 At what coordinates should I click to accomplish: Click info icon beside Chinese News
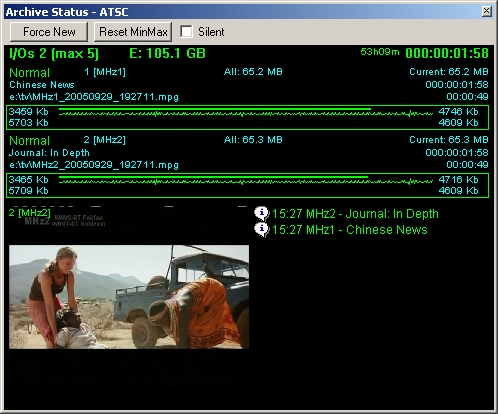(x=261, y=230)
